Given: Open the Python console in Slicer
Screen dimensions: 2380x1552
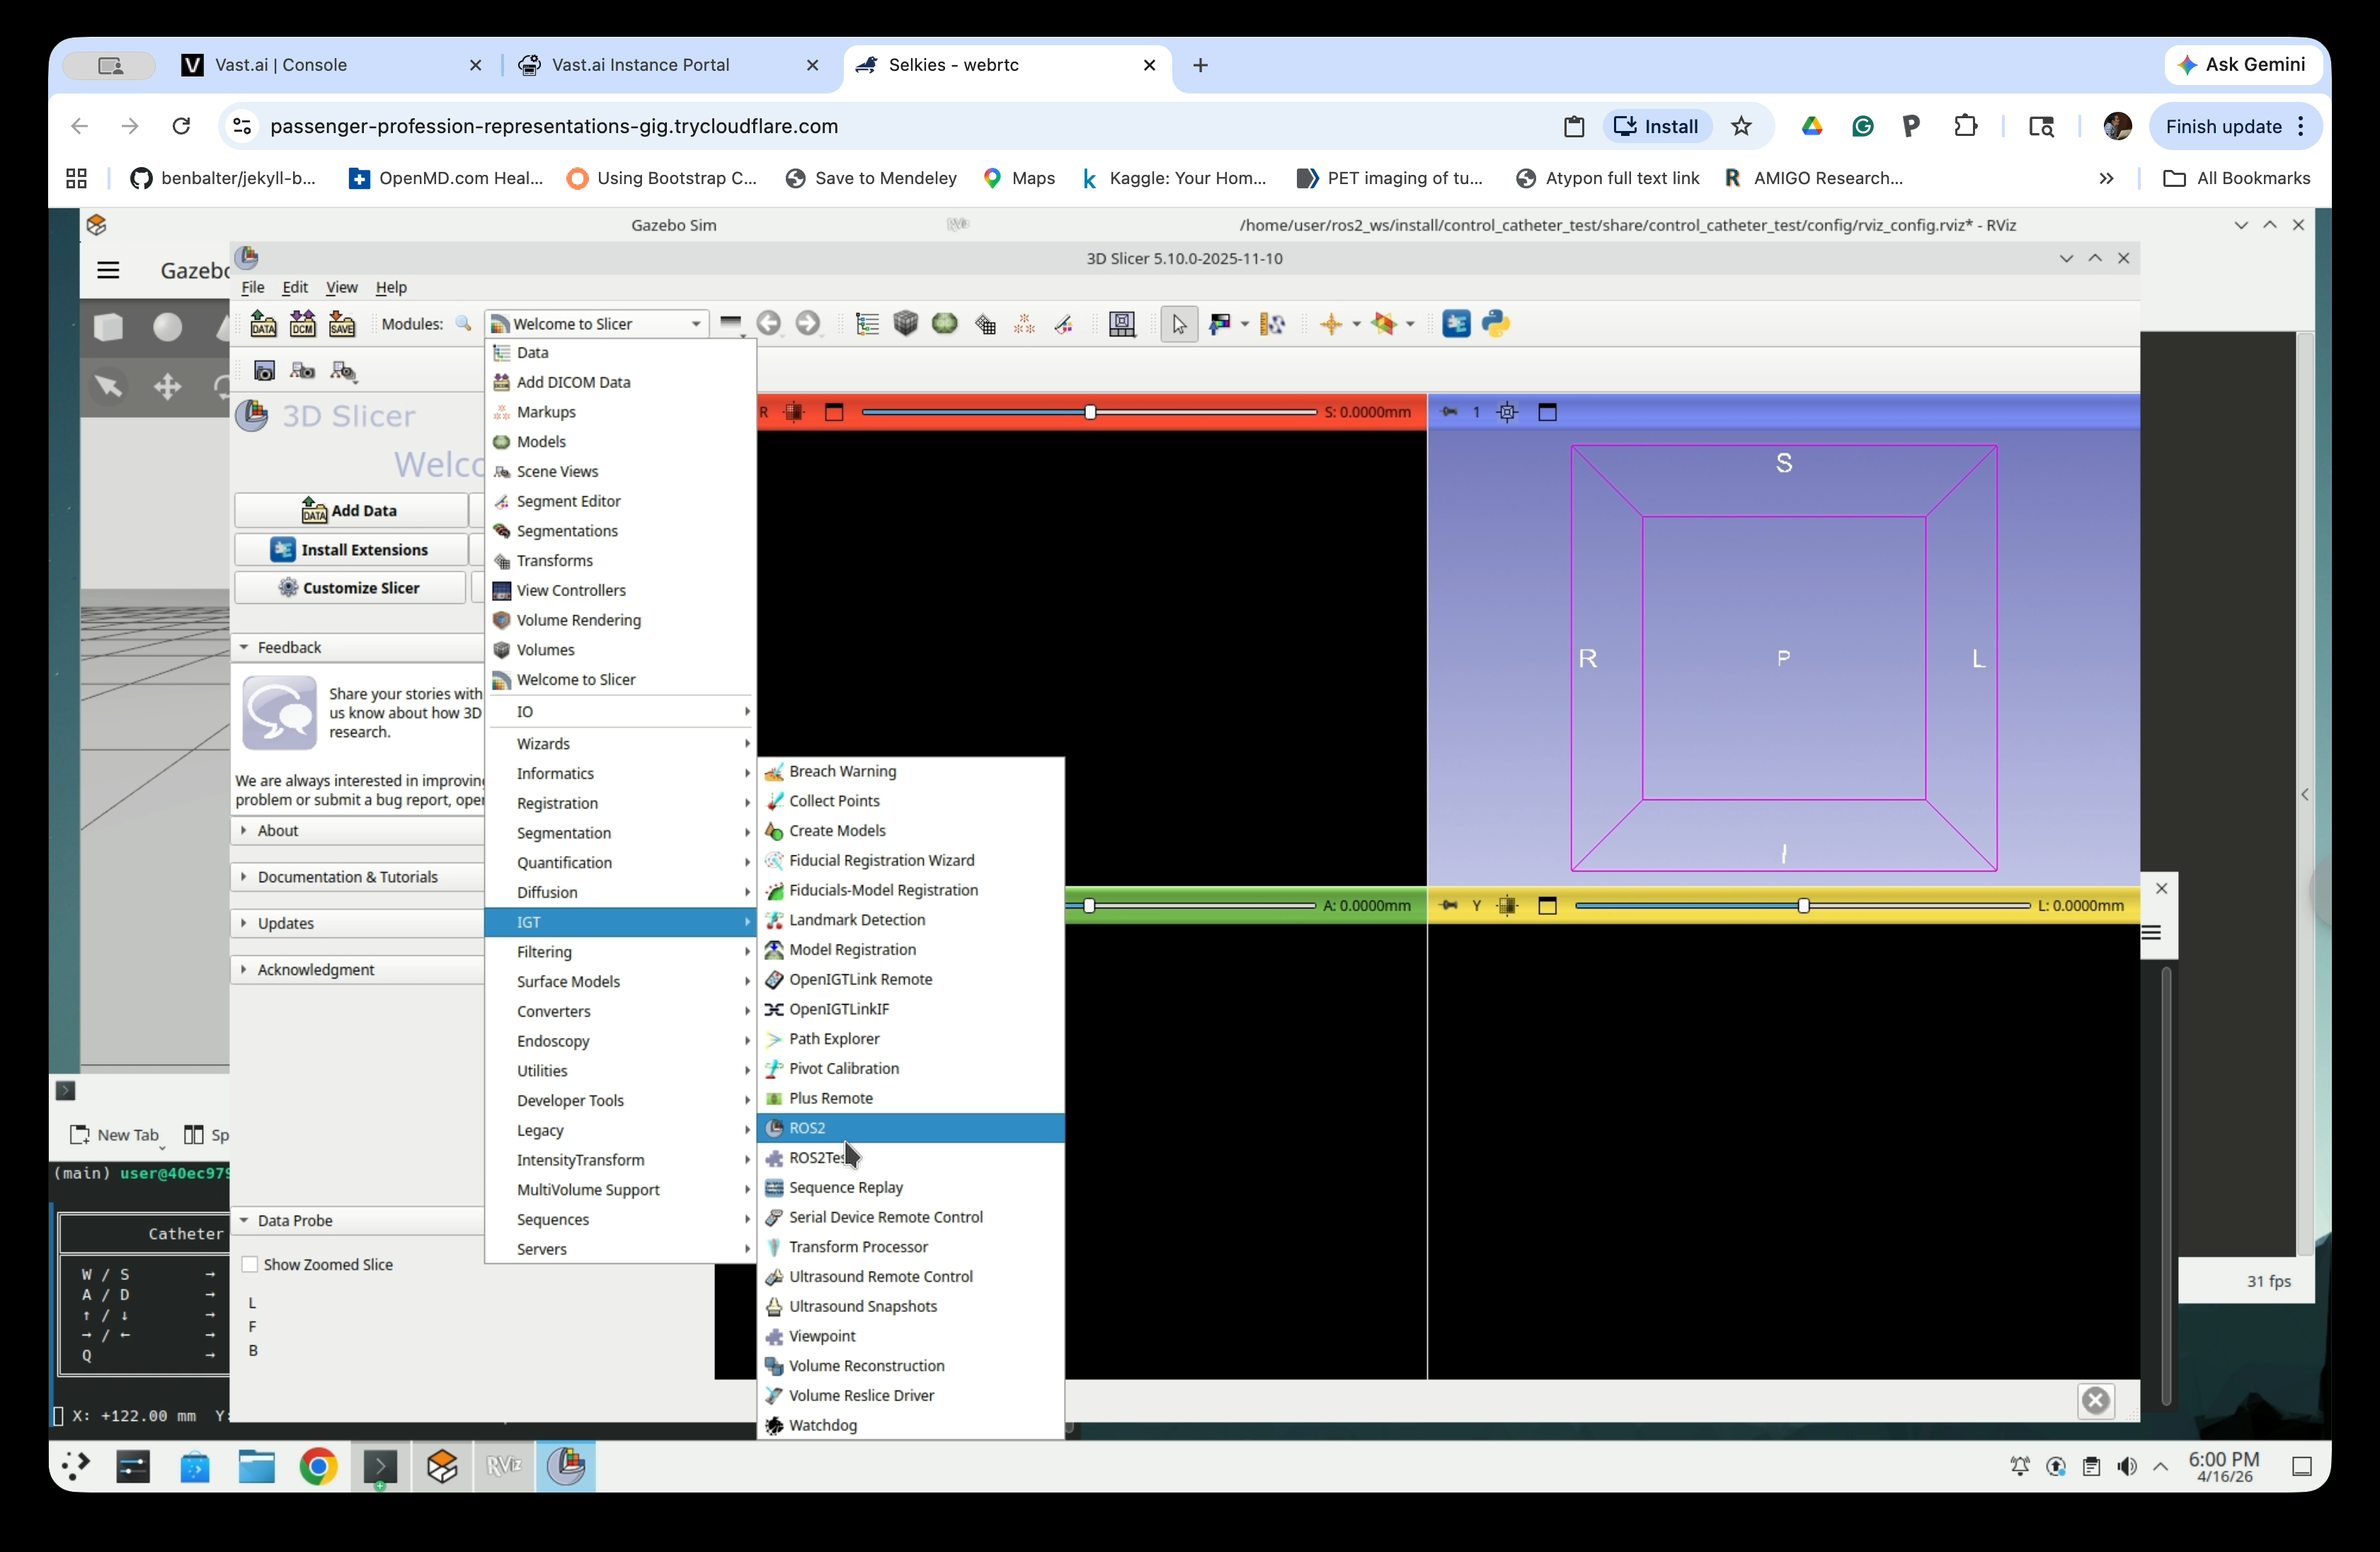Looking at the screenshot, I should (1496, 324).
